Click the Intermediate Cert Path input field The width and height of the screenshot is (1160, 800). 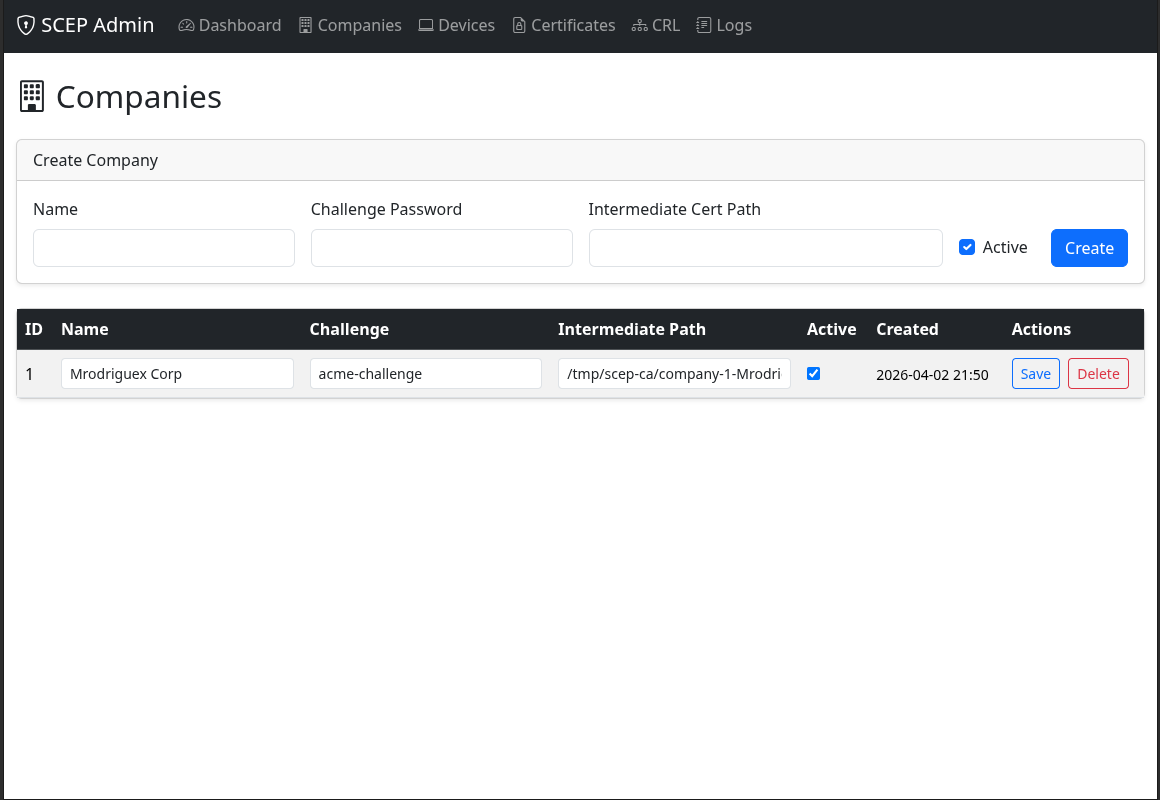pos(765,248)
